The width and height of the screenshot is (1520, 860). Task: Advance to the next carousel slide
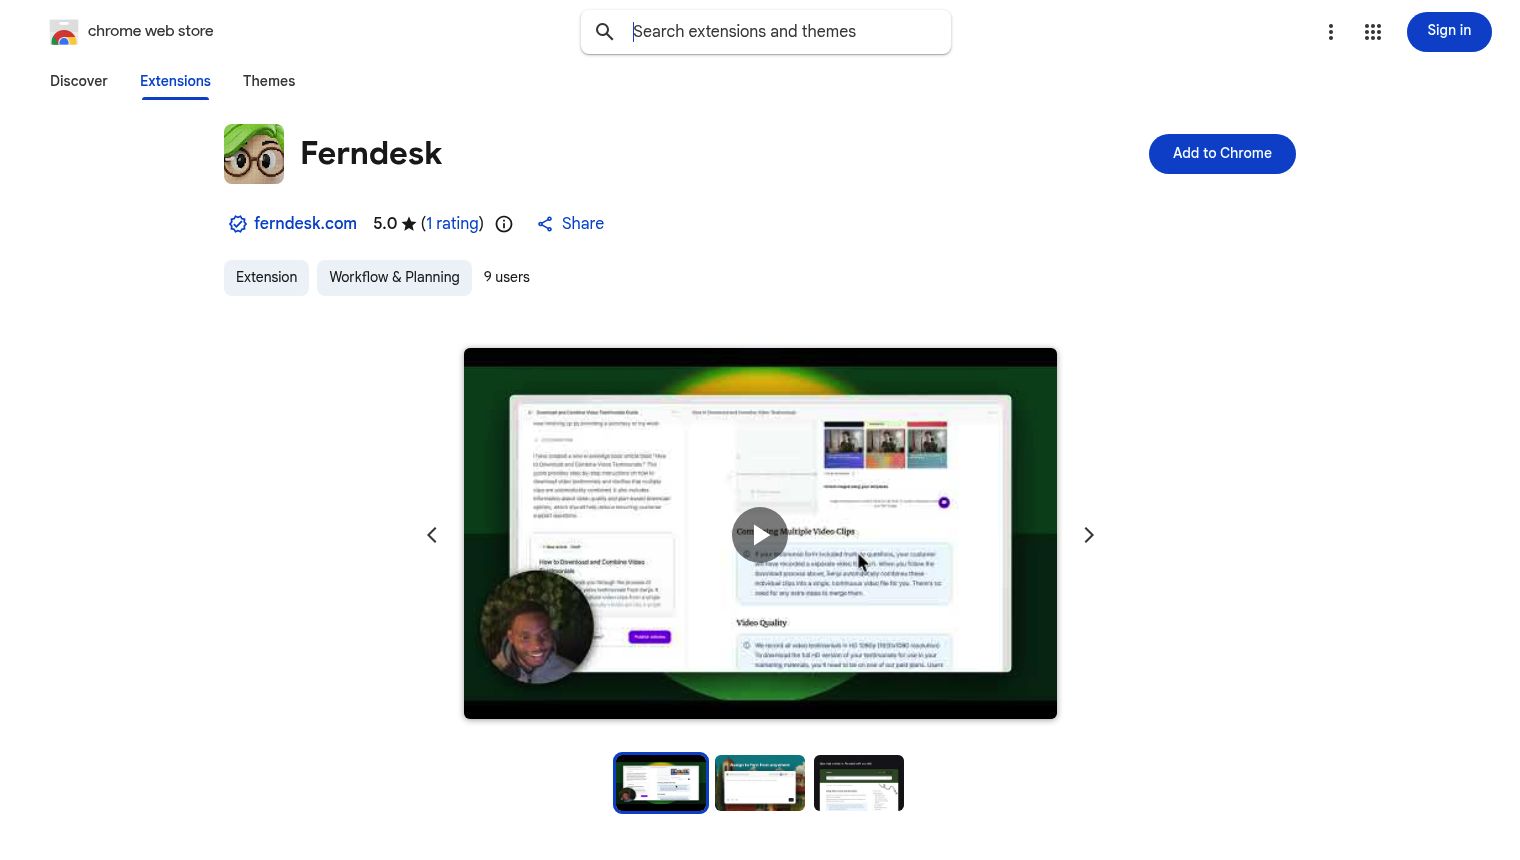click(x=1088, y=534)
